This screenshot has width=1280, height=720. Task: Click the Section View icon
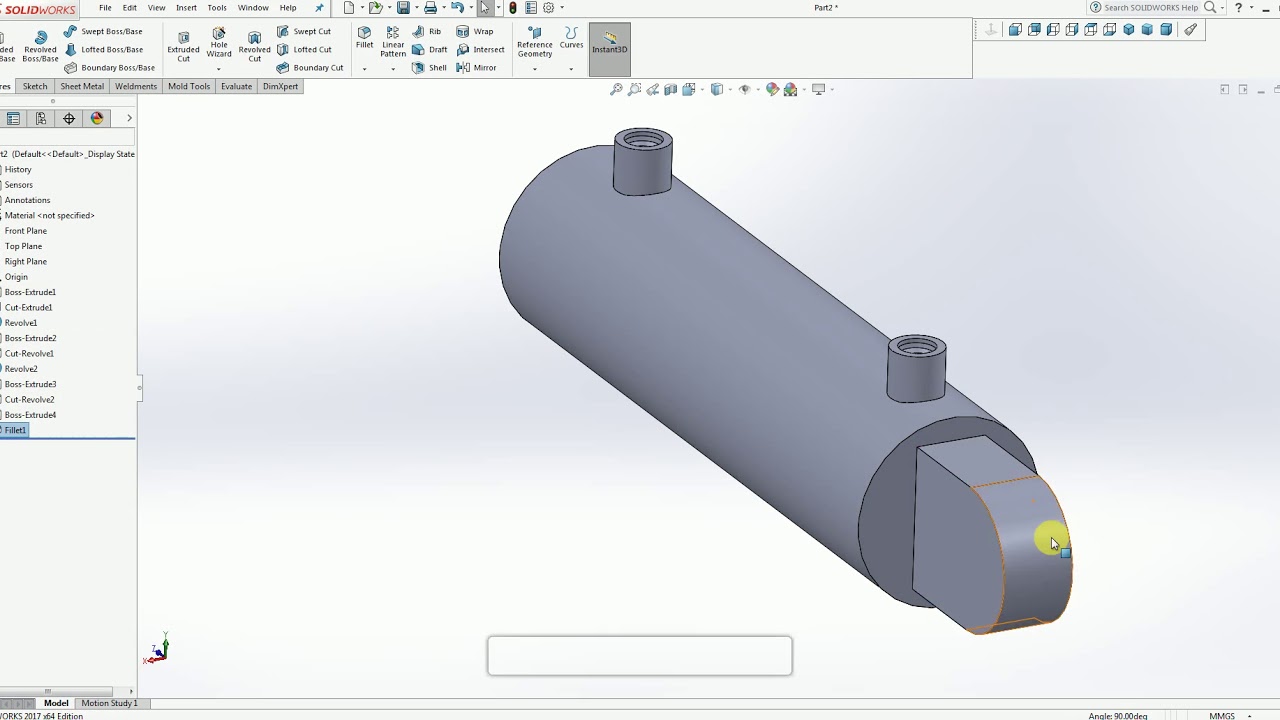[x=670, y=89]
